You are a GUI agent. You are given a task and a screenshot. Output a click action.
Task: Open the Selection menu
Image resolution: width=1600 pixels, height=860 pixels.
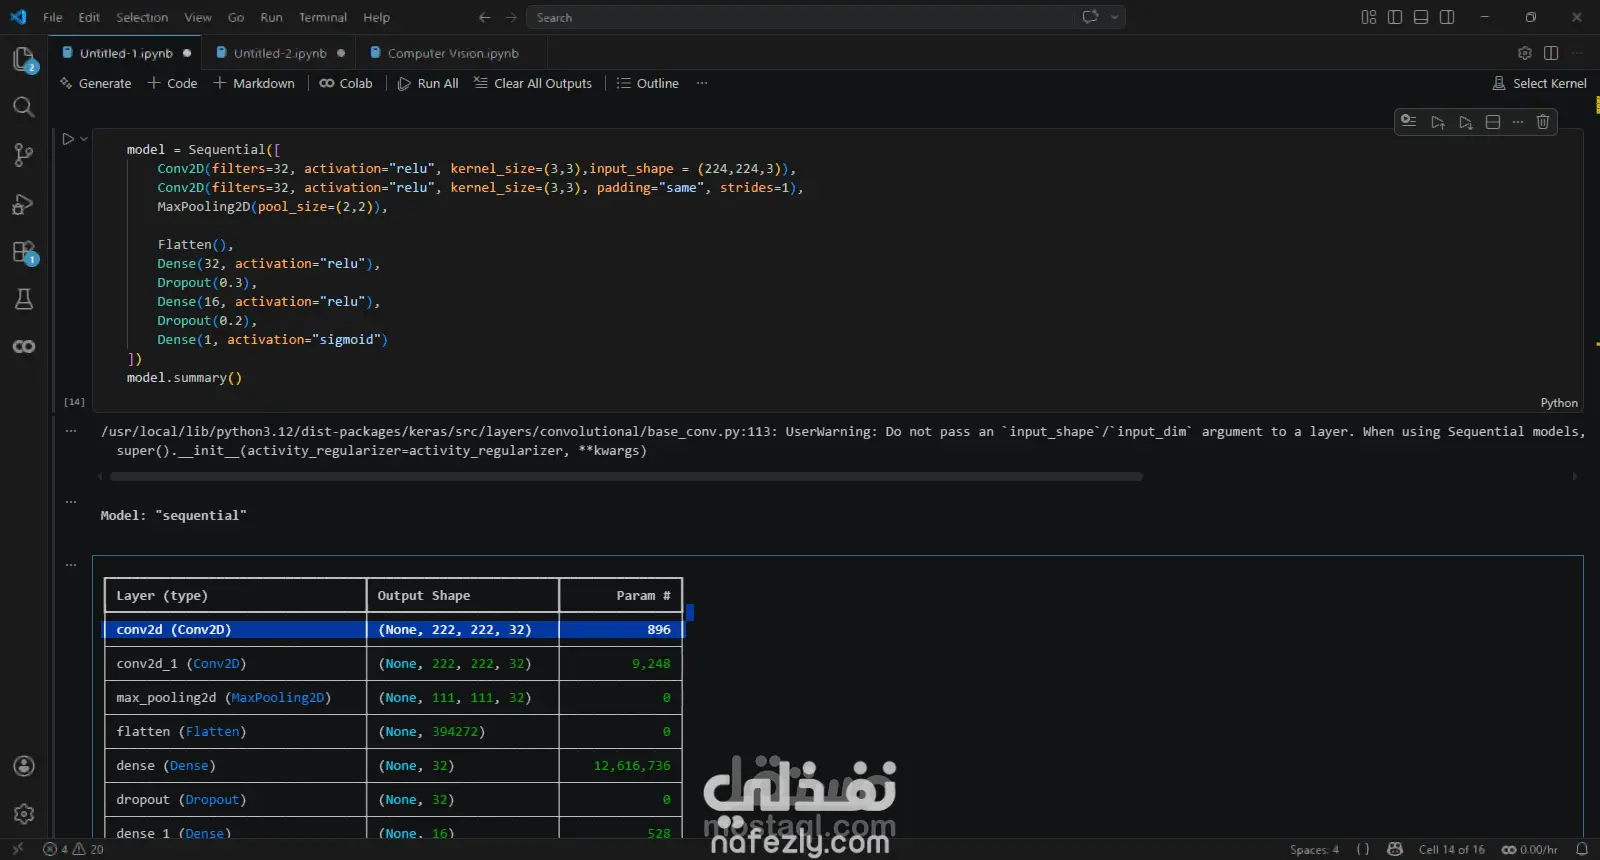pyautogui.click(x=142, y=17)
